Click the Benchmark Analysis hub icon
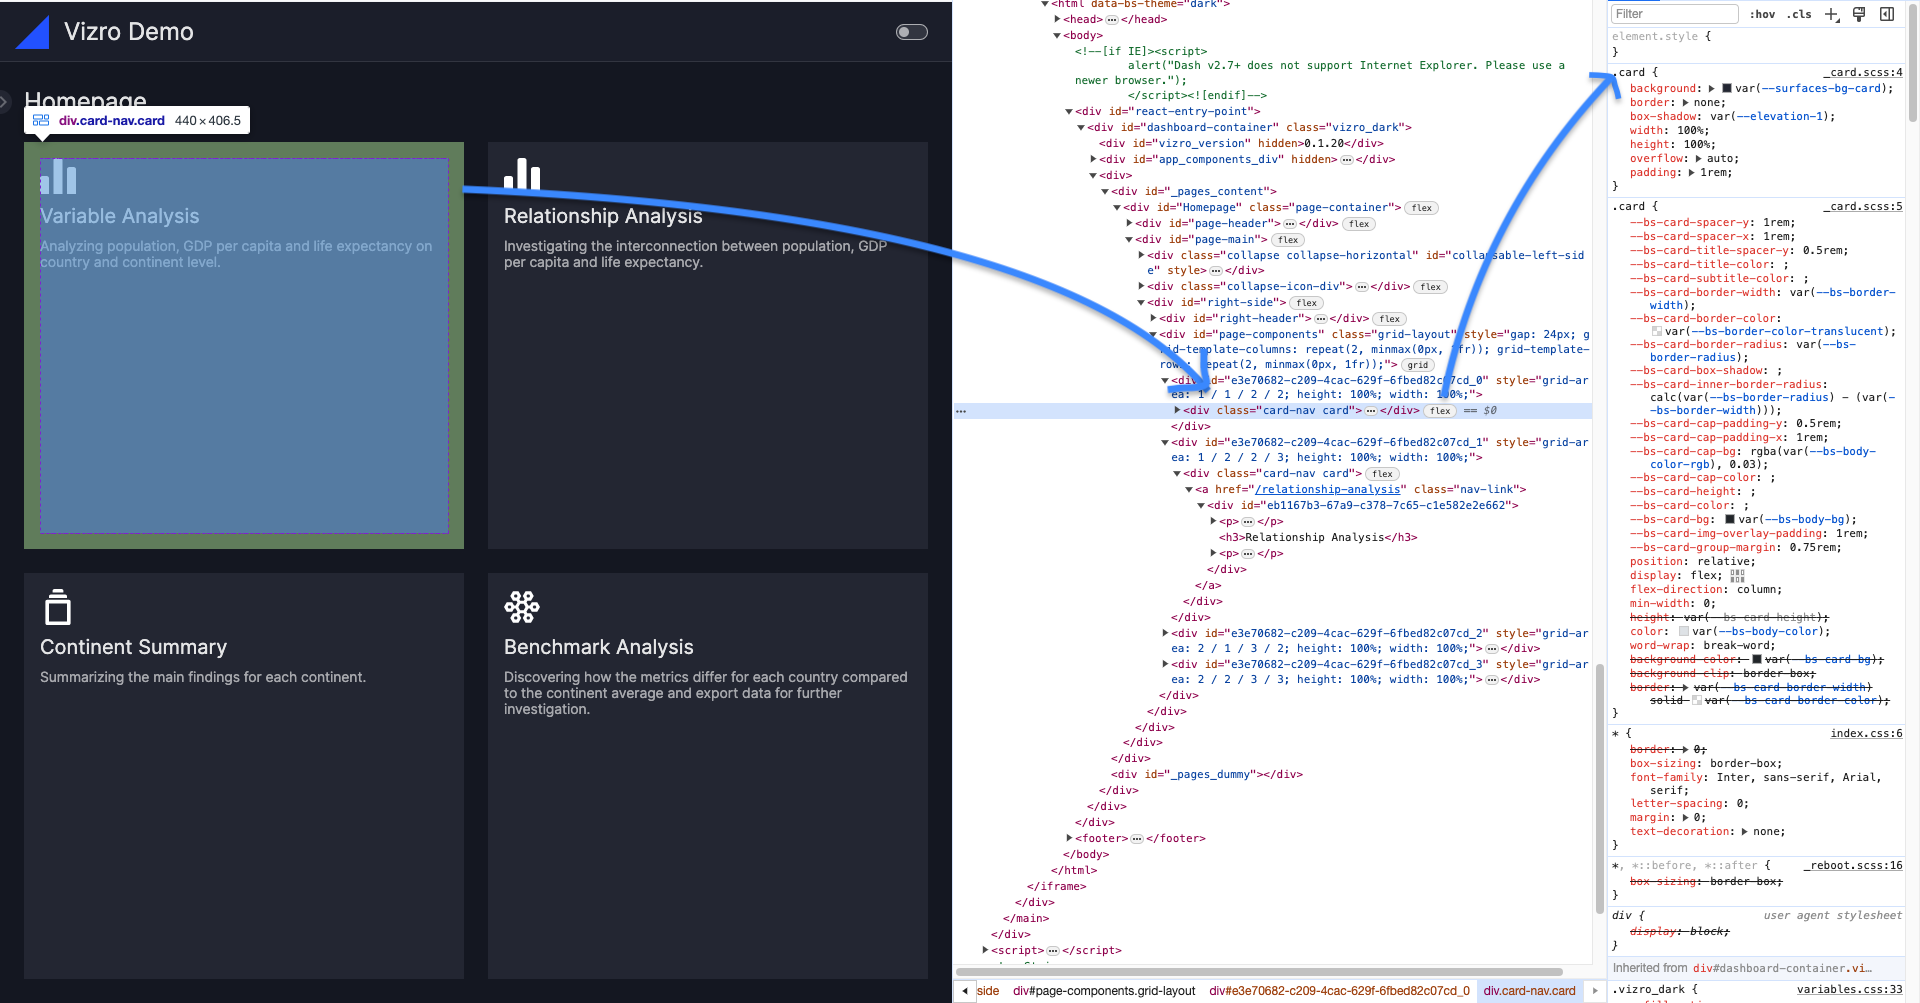Viewport: 1920px width, 1003px height. point(522,606)
